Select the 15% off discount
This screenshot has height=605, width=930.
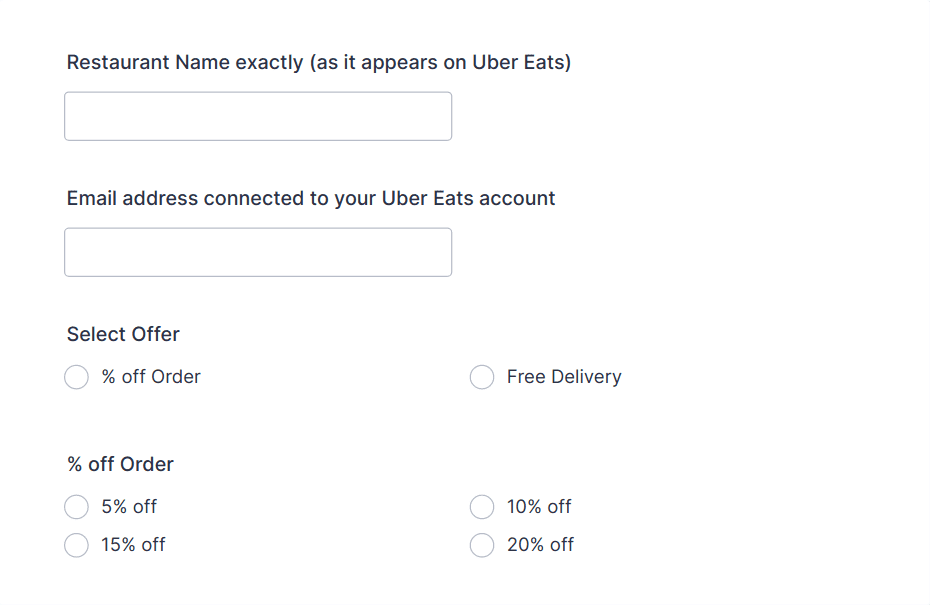[76, 545]
